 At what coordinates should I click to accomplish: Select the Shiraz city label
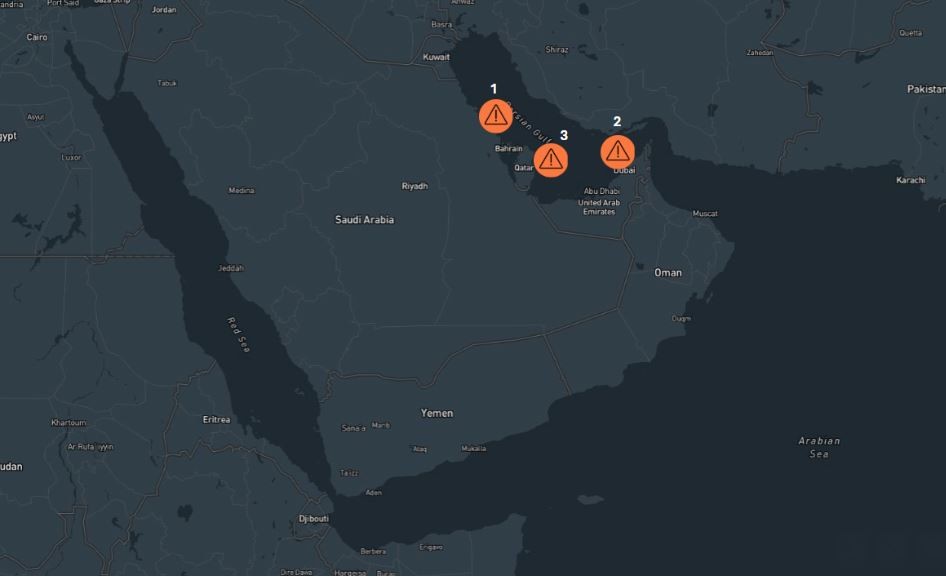(x=557, y=49)
